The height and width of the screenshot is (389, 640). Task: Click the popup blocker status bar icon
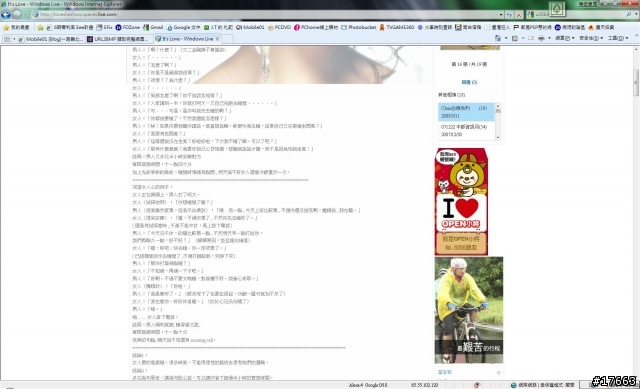pyautogui.click(x=477, y=385)
